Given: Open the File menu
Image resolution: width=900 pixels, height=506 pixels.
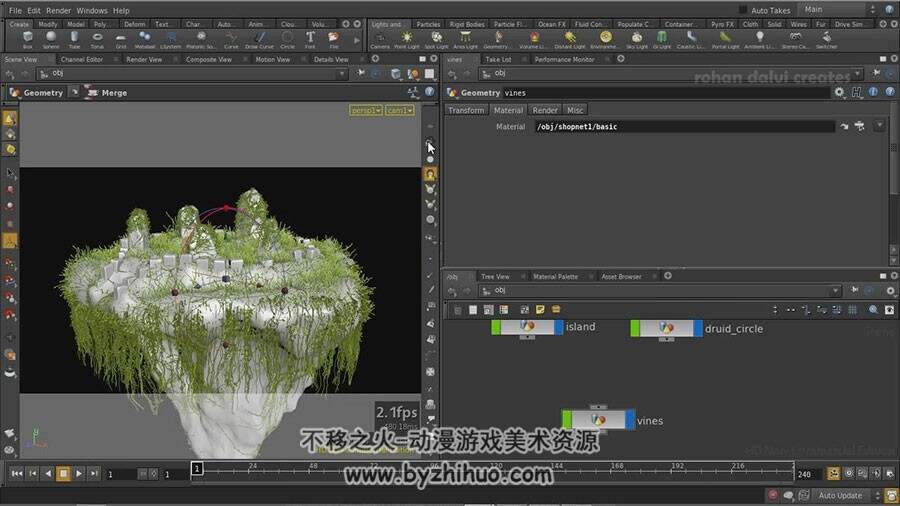Looking at the screenshot, I should 15,10.
